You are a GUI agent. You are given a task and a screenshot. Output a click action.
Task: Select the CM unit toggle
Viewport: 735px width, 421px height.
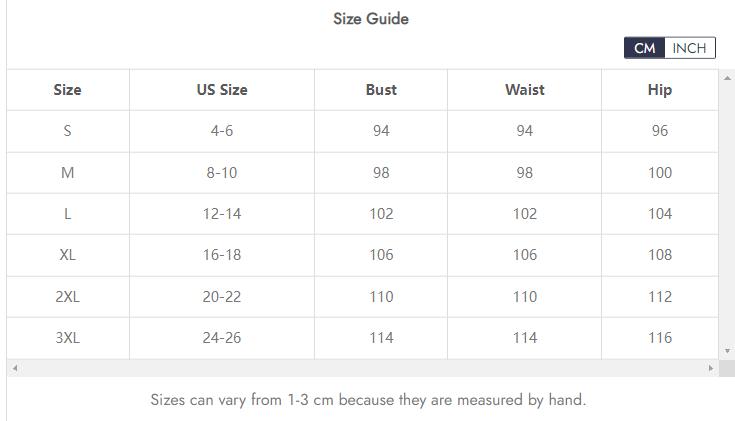click(645, 48)
